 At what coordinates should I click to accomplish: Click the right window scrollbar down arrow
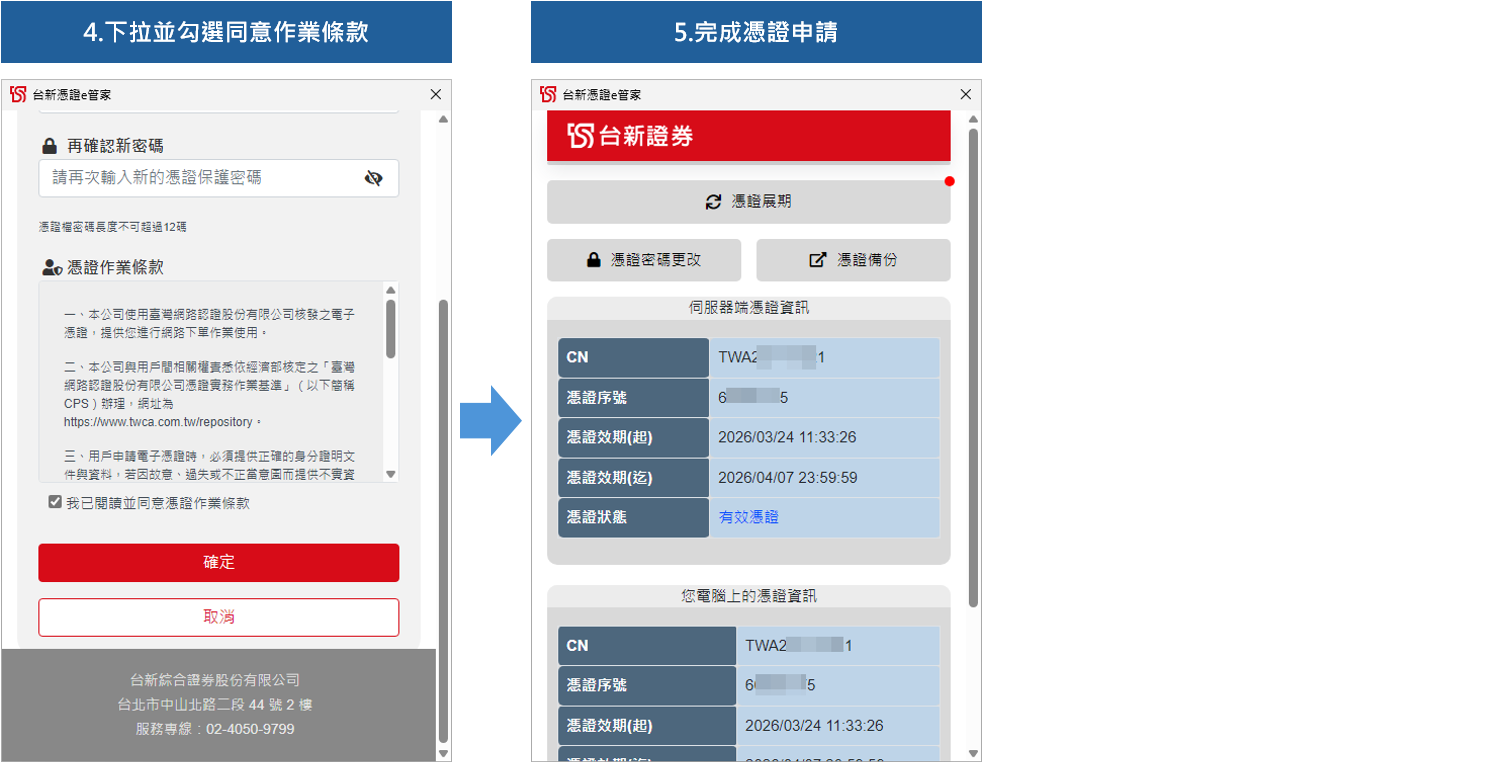point(973,753)
